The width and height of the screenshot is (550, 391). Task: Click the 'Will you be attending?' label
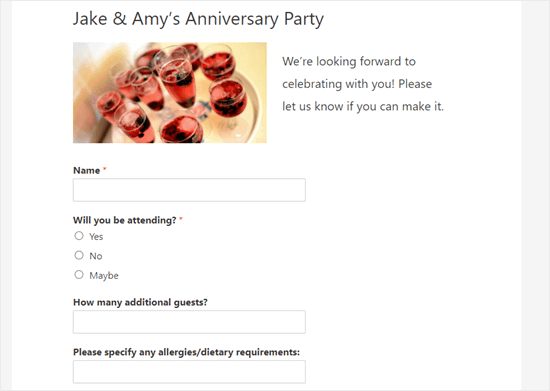(x=125, y=220)
